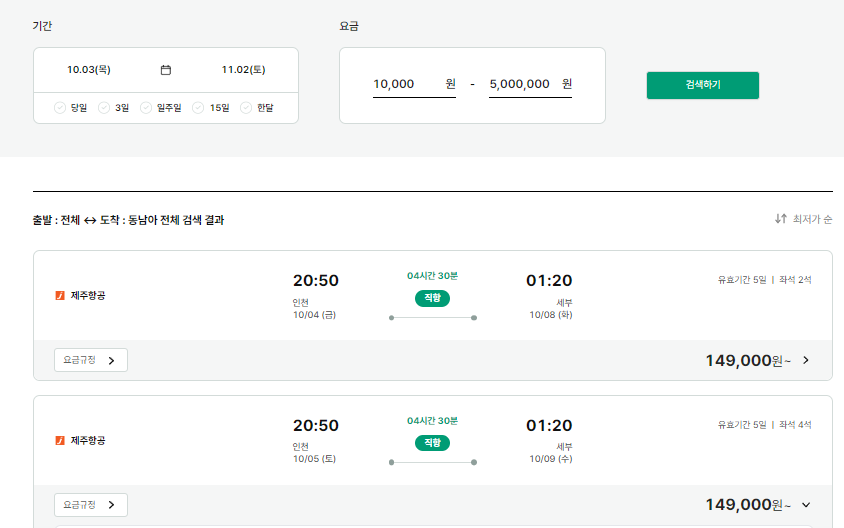
Task: Click the sort arrows icon by 최저가 순
Action: point(780,219)
